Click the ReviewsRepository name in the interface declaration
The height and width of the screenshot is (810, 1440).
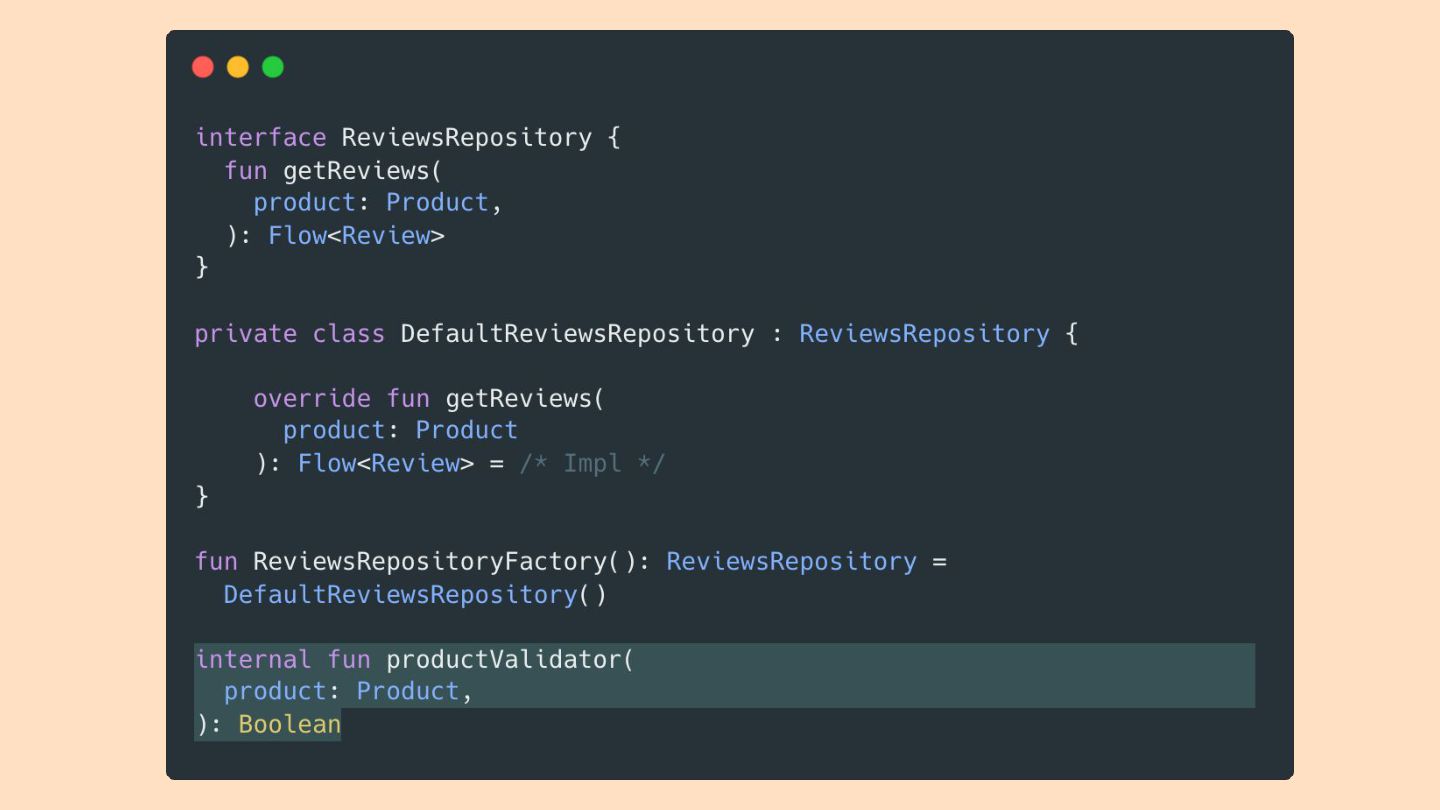pyautogui.click(x=466, y=137)
